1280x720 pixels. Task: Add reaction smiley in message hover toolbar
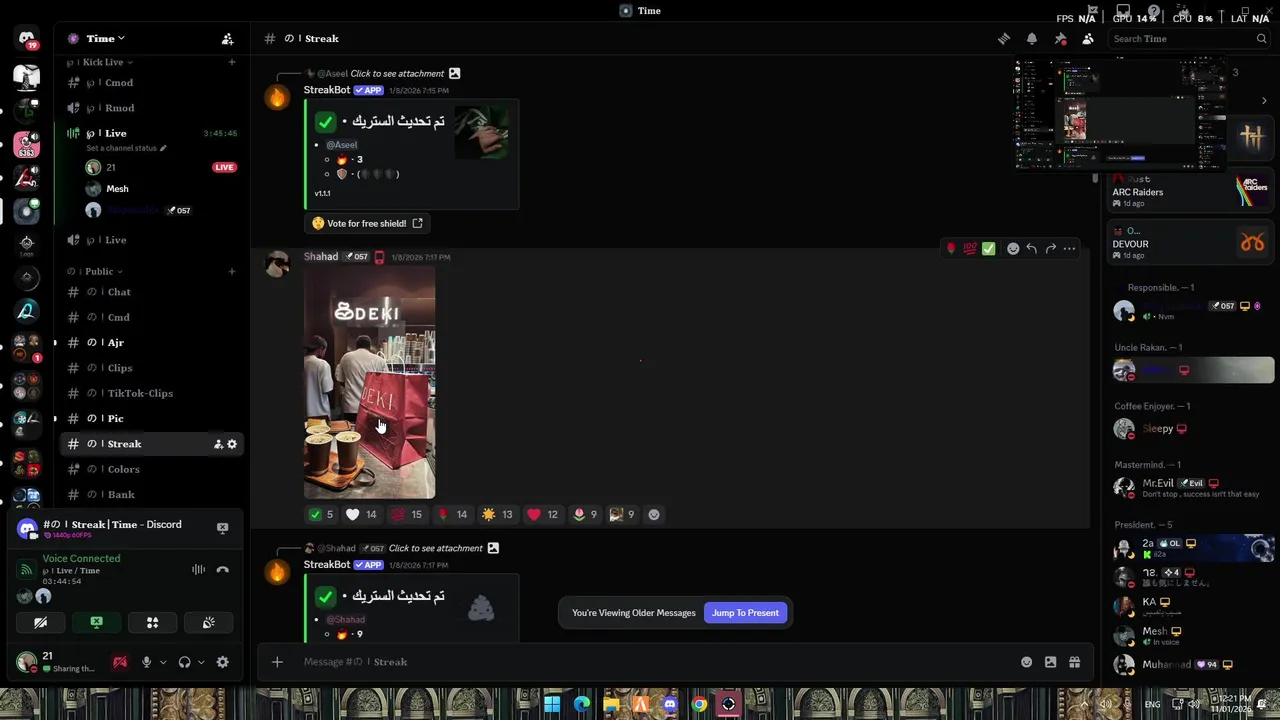[1013, 249]
